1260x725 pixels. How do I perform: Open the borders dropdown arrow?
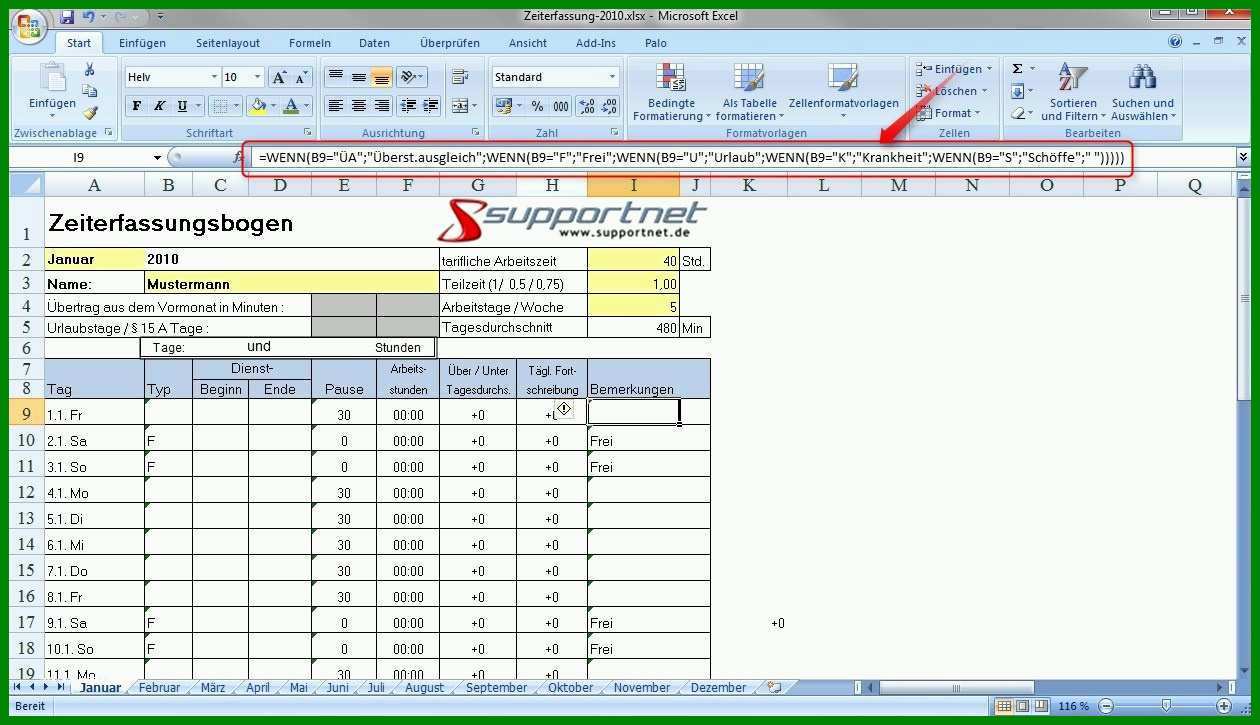point(236,106)
